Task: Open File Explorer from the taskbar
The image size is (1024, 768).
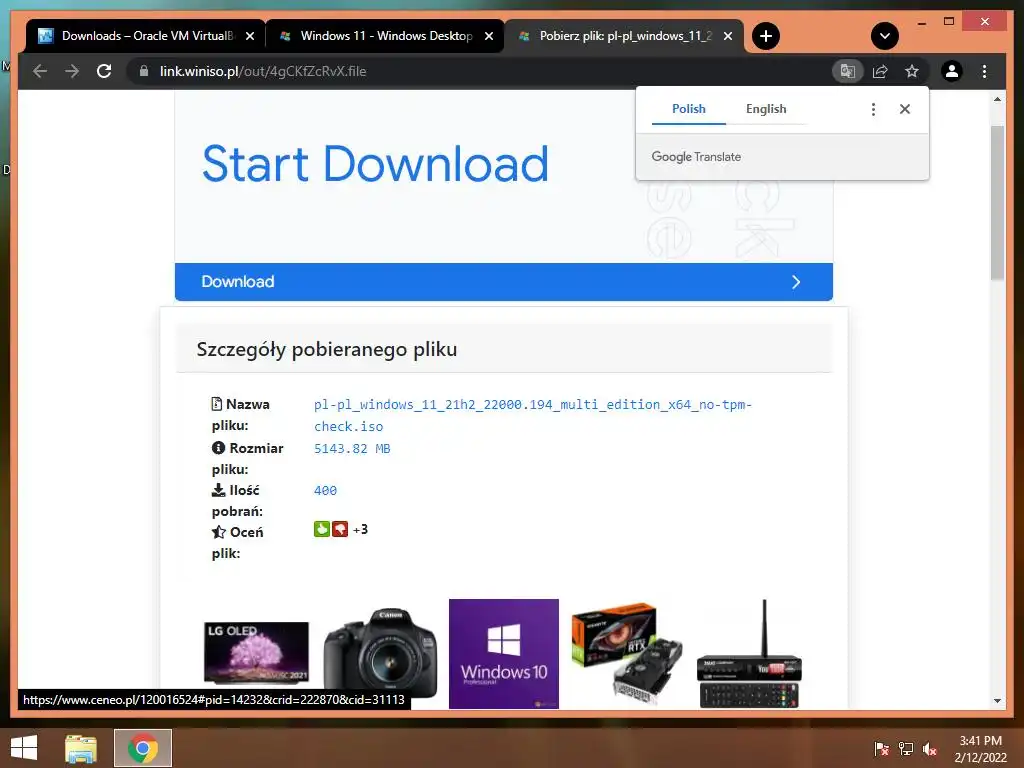Action: point(81,748)
